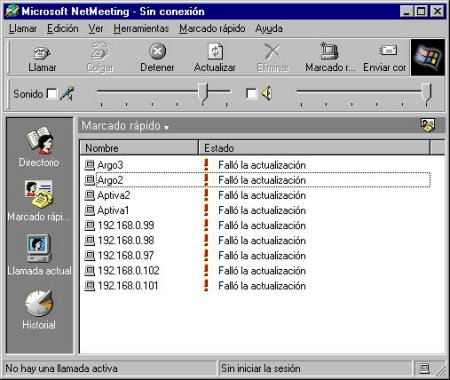Expand the Marcado rápido dropdown header
Image resolution: width=450 pixels, height=380 pixels.
pyautogui.click(x=125, y=126)
